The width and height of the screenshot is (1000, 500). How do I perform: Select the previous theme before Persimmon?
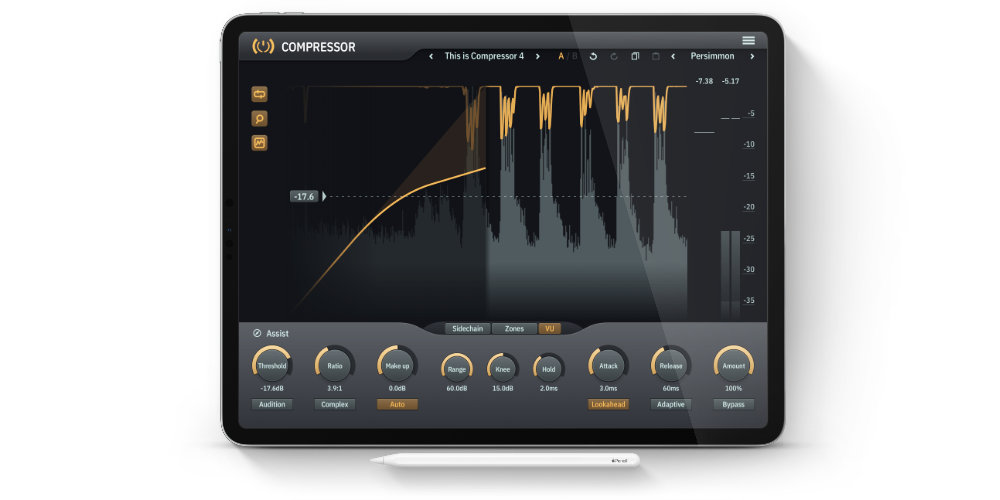click(x=673, y=56)
